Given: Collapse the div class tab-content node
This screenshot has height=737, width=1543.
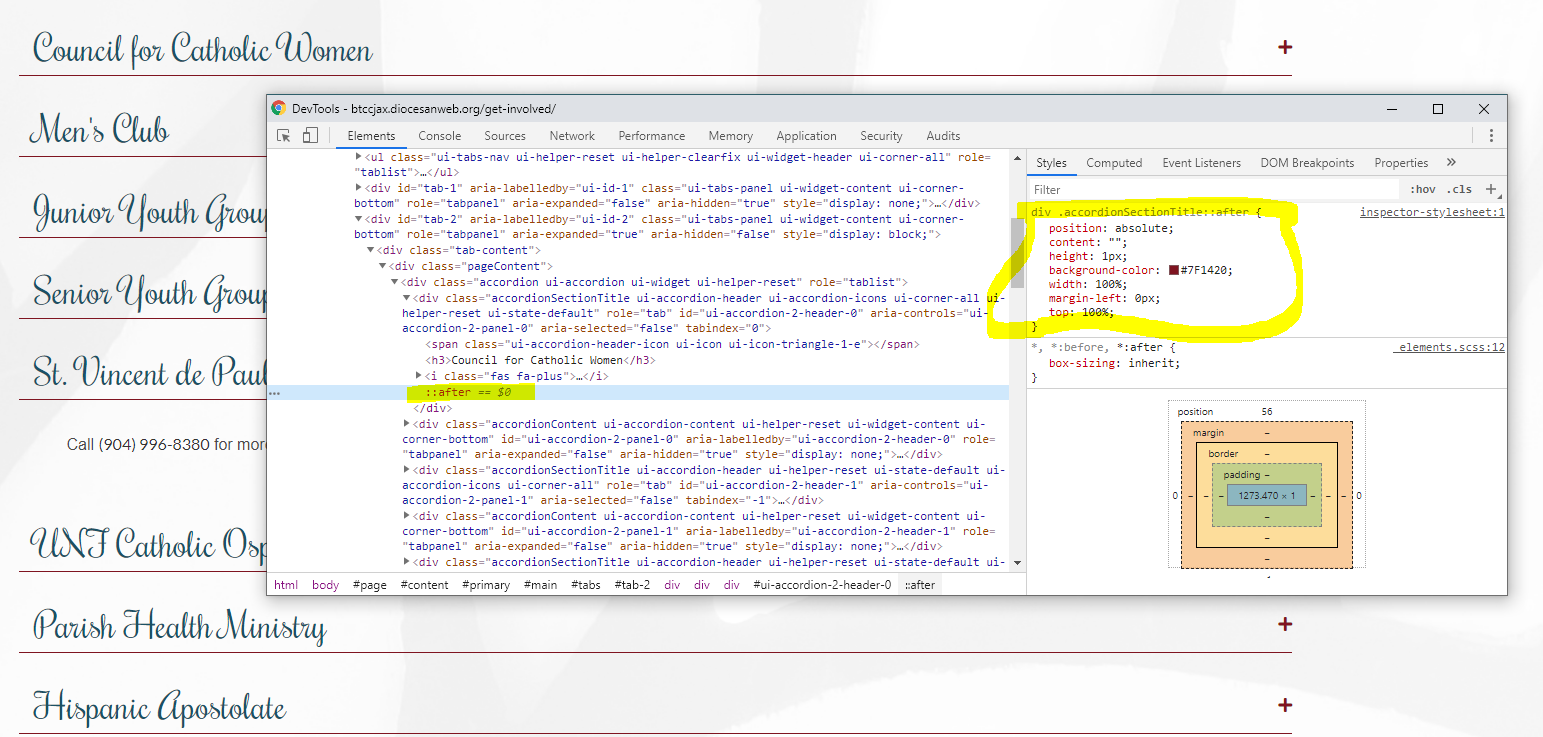Looking at the screenshot, I should [371, 250].
